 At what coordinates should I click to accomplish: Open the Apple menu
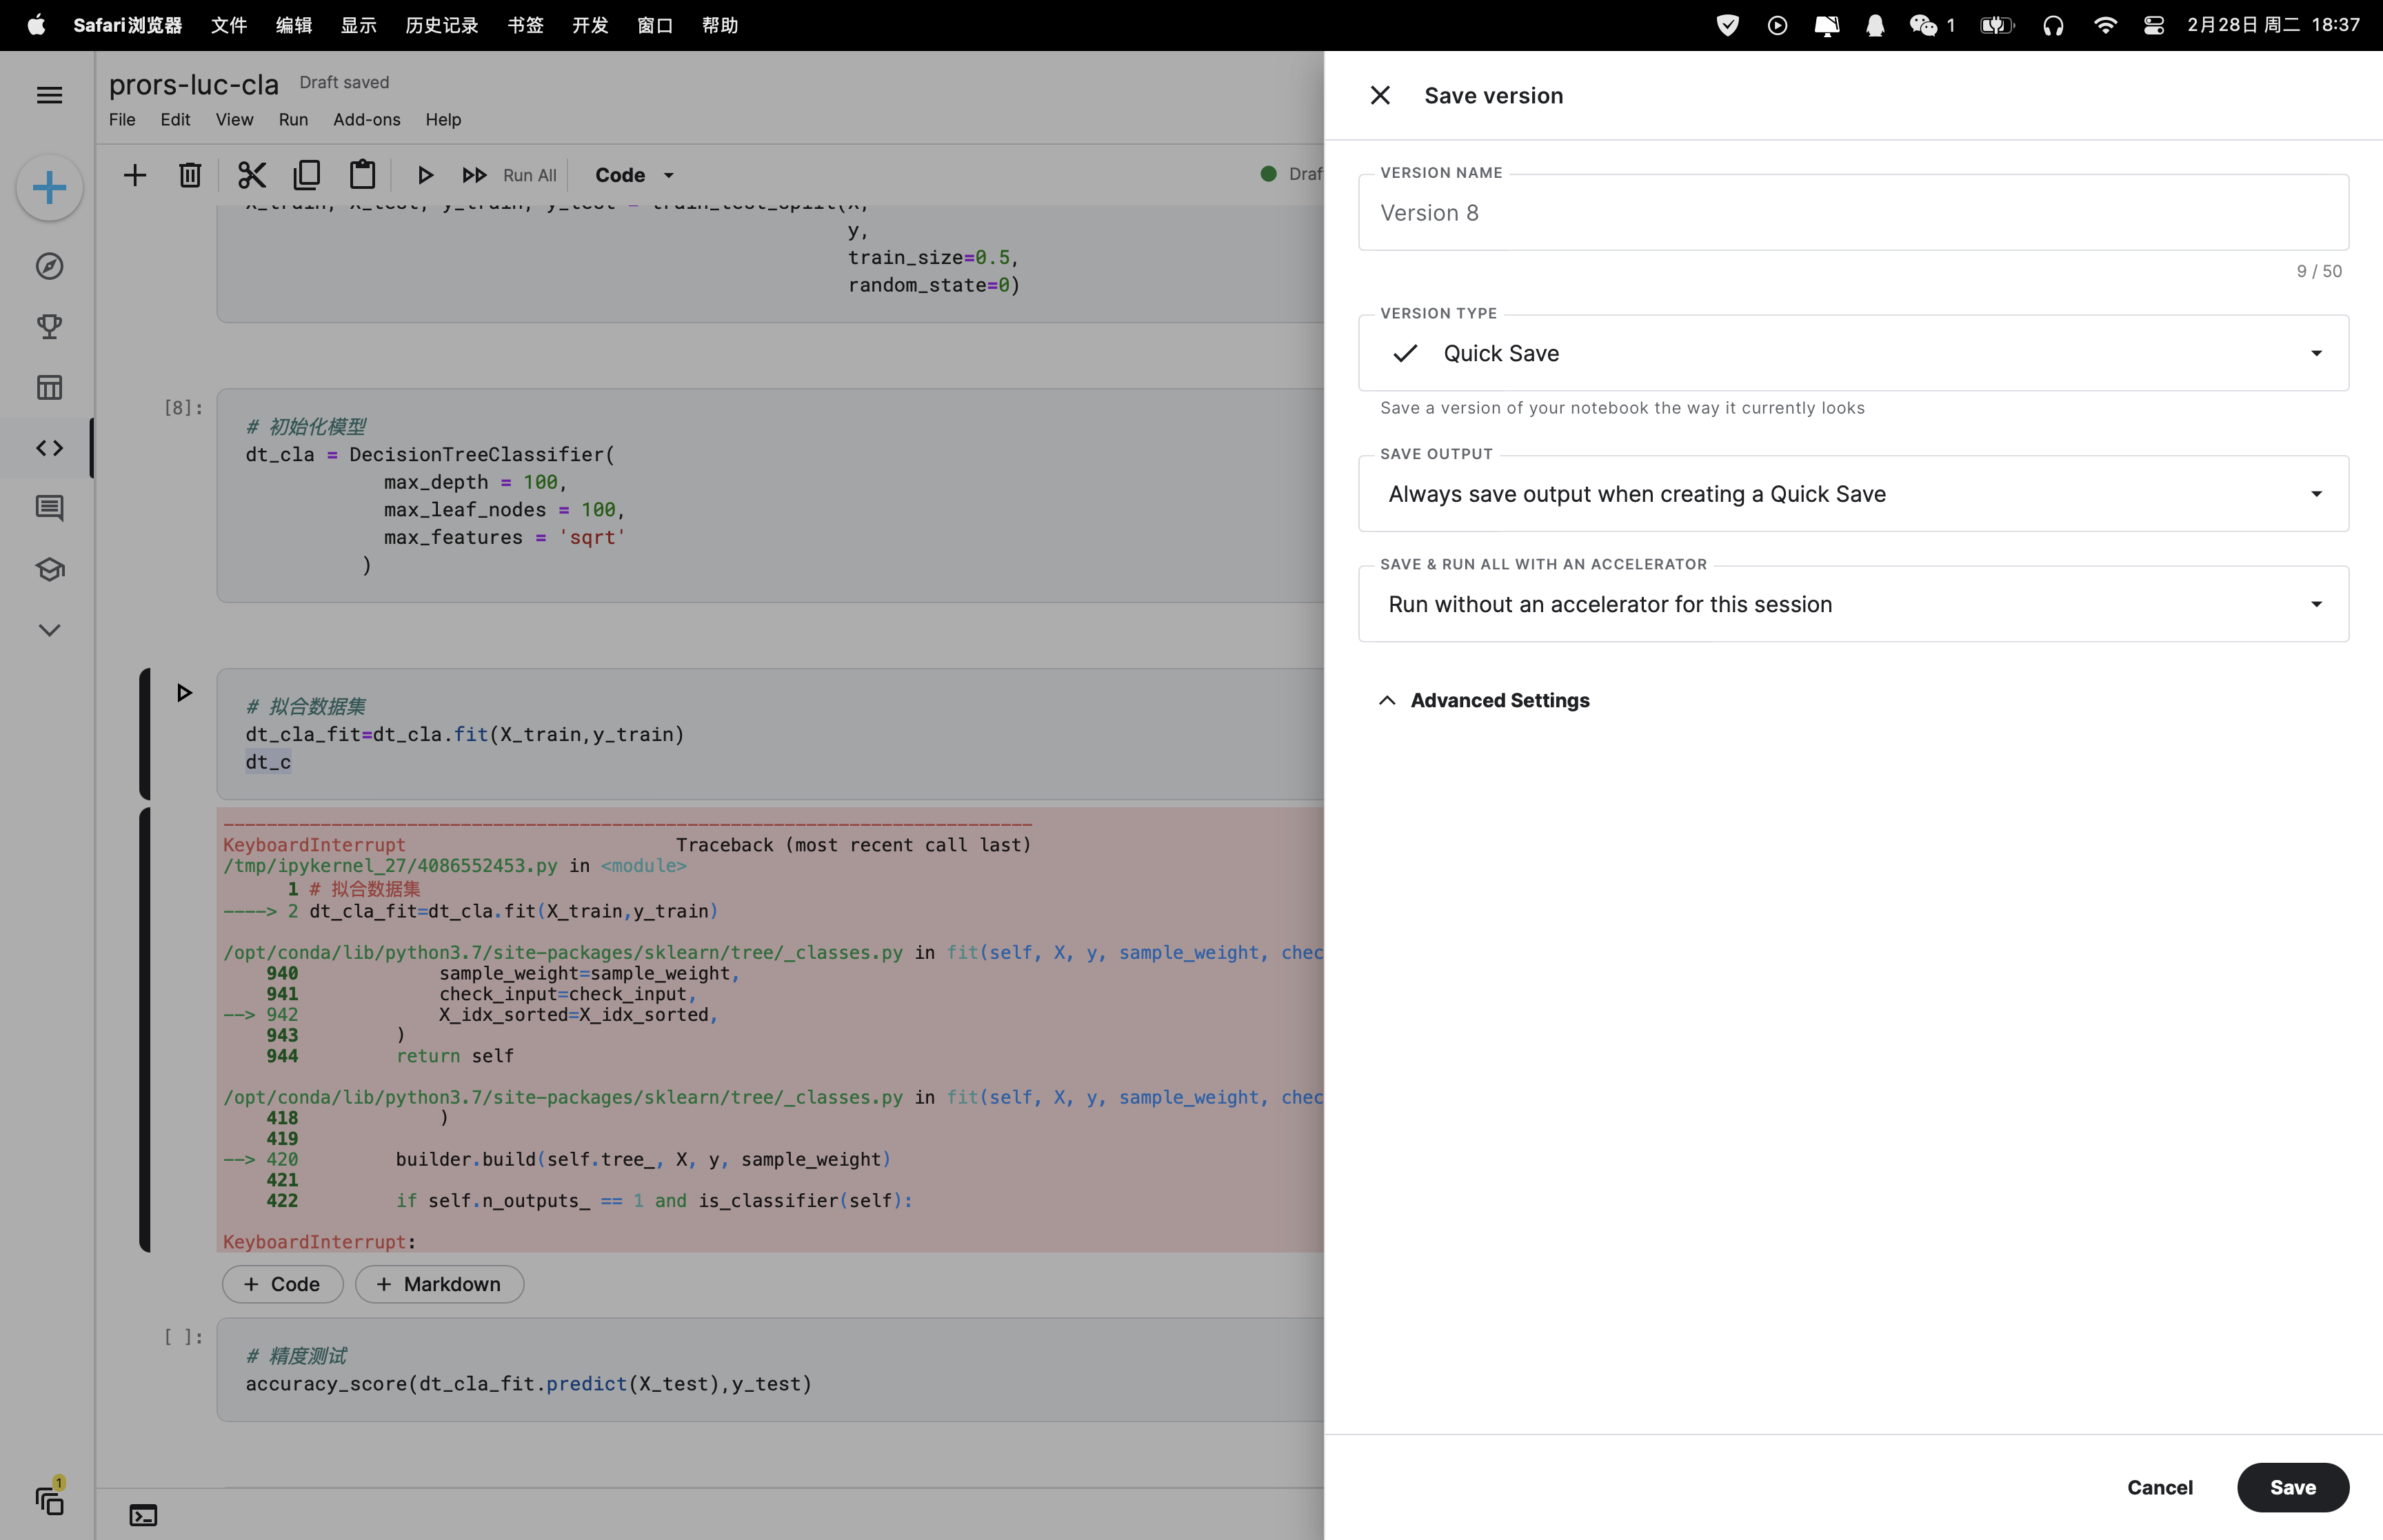click(36, 25)
